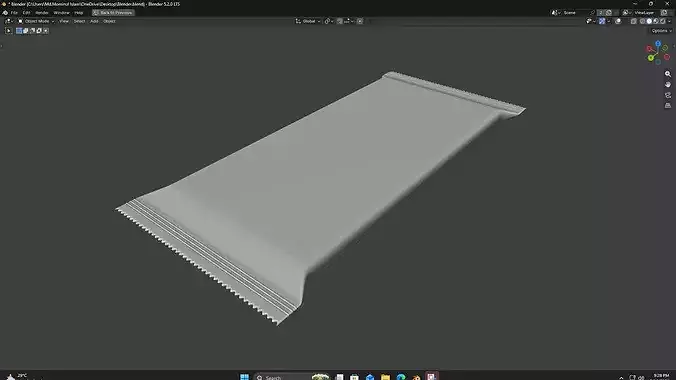
Task: Click the Blender logo menu icon
Action: click(x=5, y=13)
